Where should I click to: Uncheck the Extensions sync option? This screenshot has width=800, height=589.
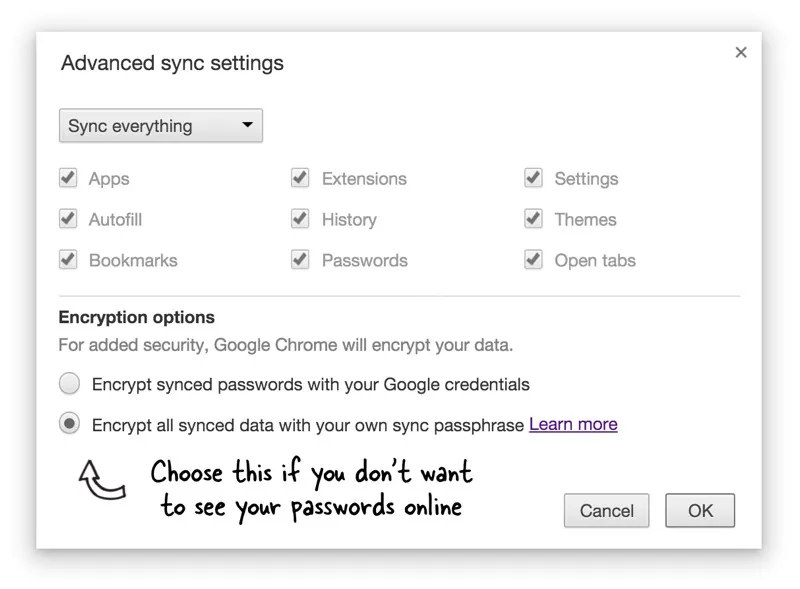pyautogui.click(x=300, y=178)
